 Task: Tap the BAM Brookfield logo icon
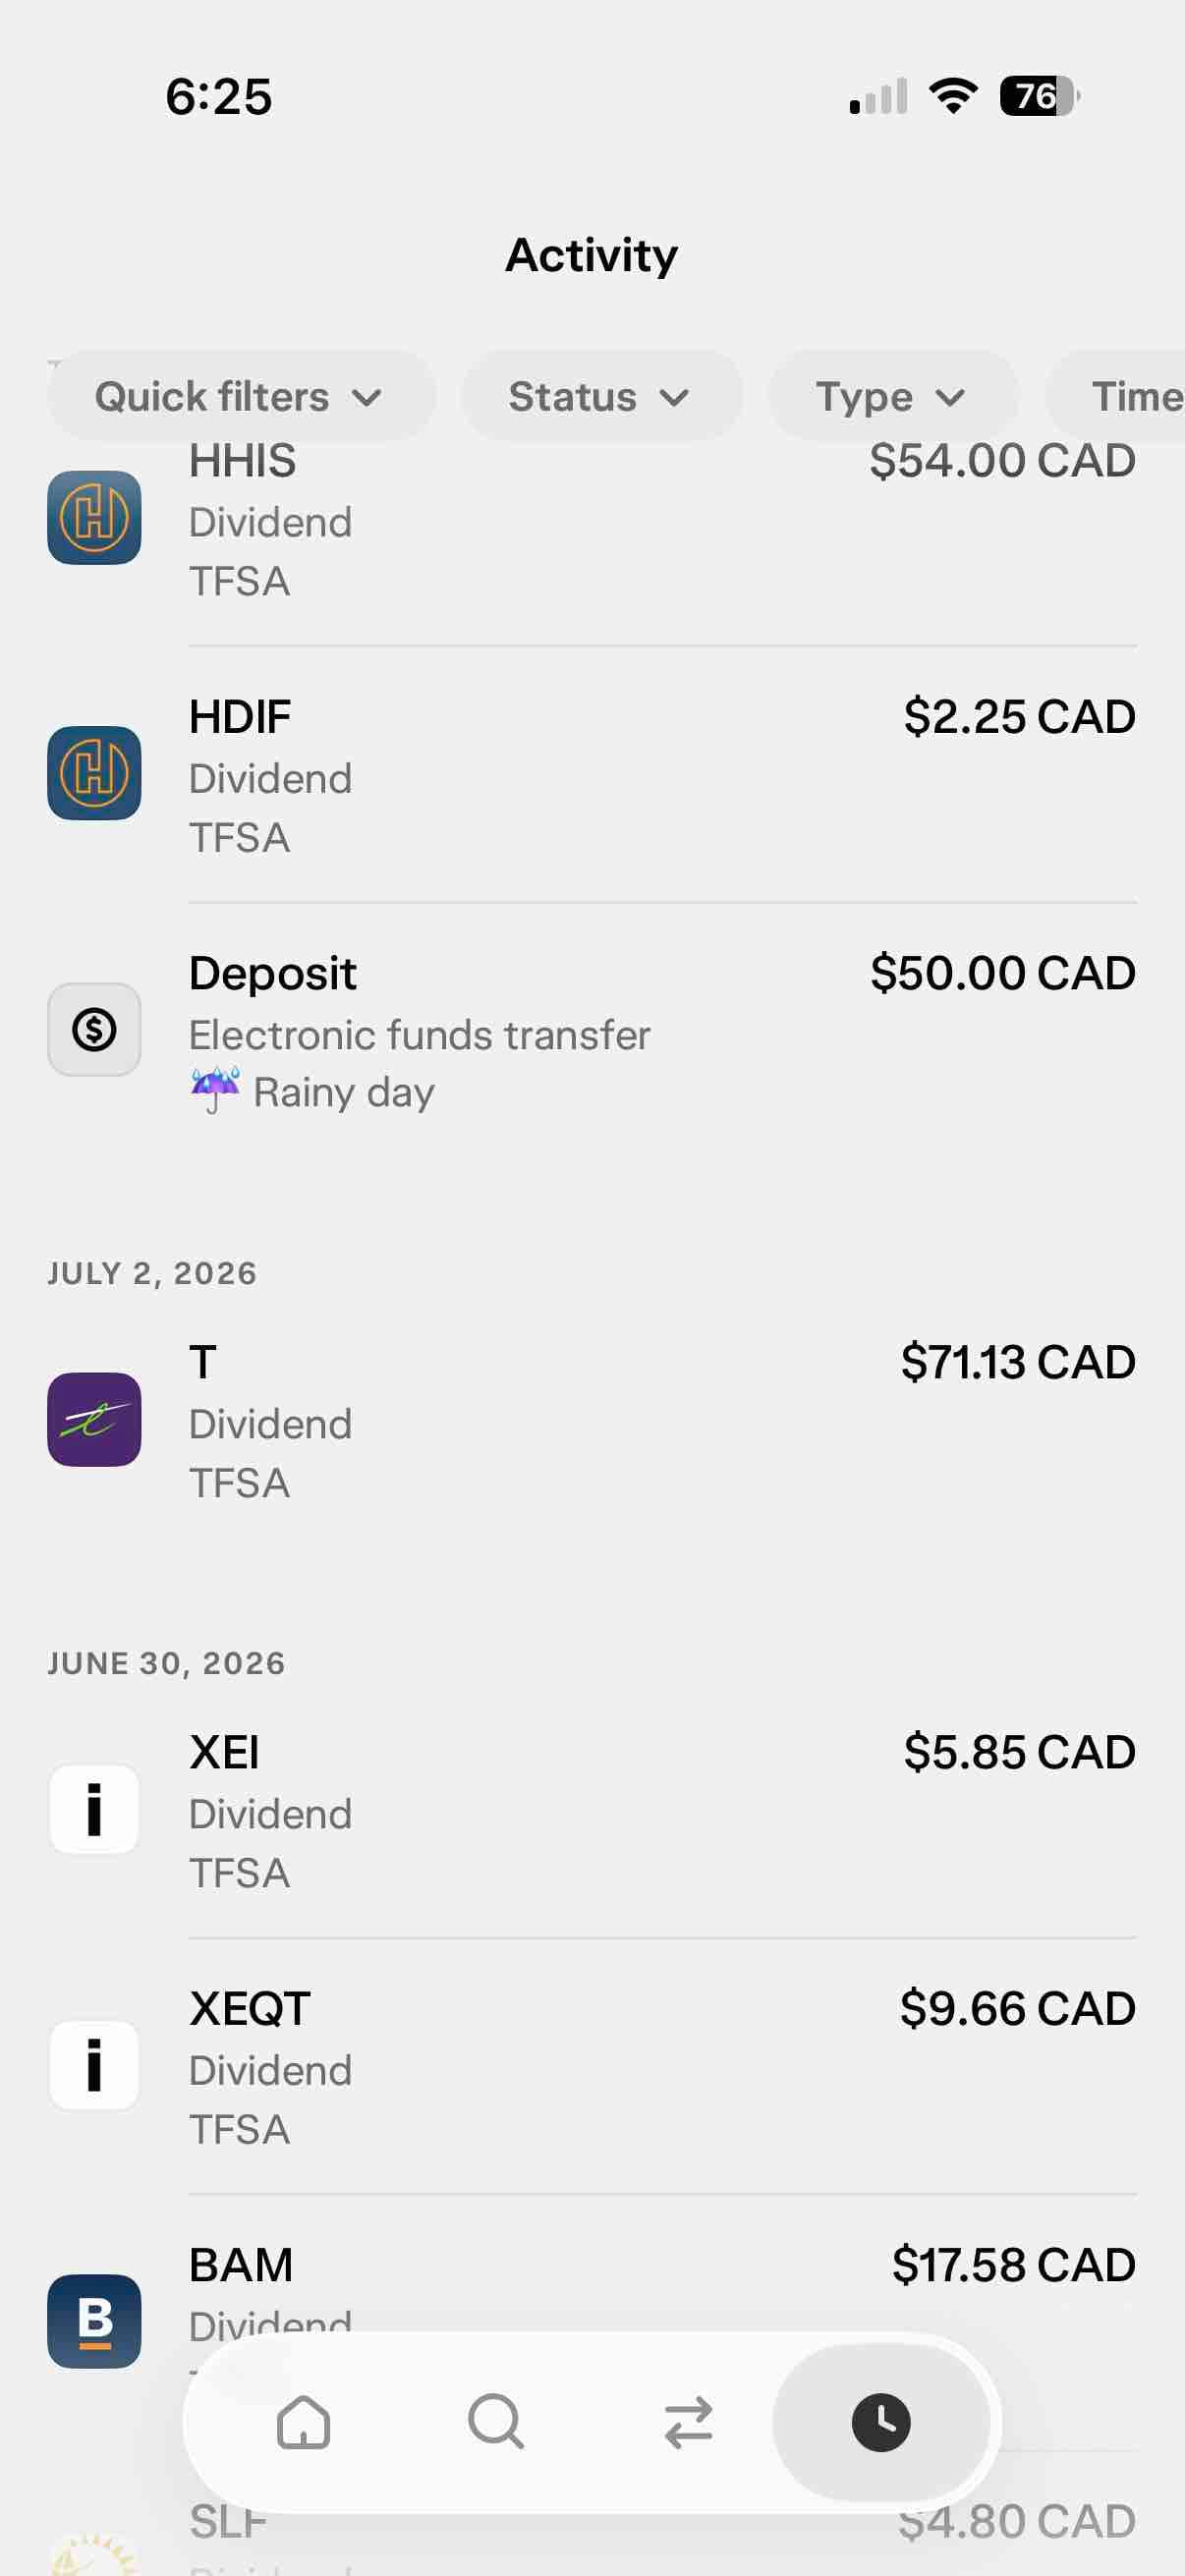(x=94, y=2321)
